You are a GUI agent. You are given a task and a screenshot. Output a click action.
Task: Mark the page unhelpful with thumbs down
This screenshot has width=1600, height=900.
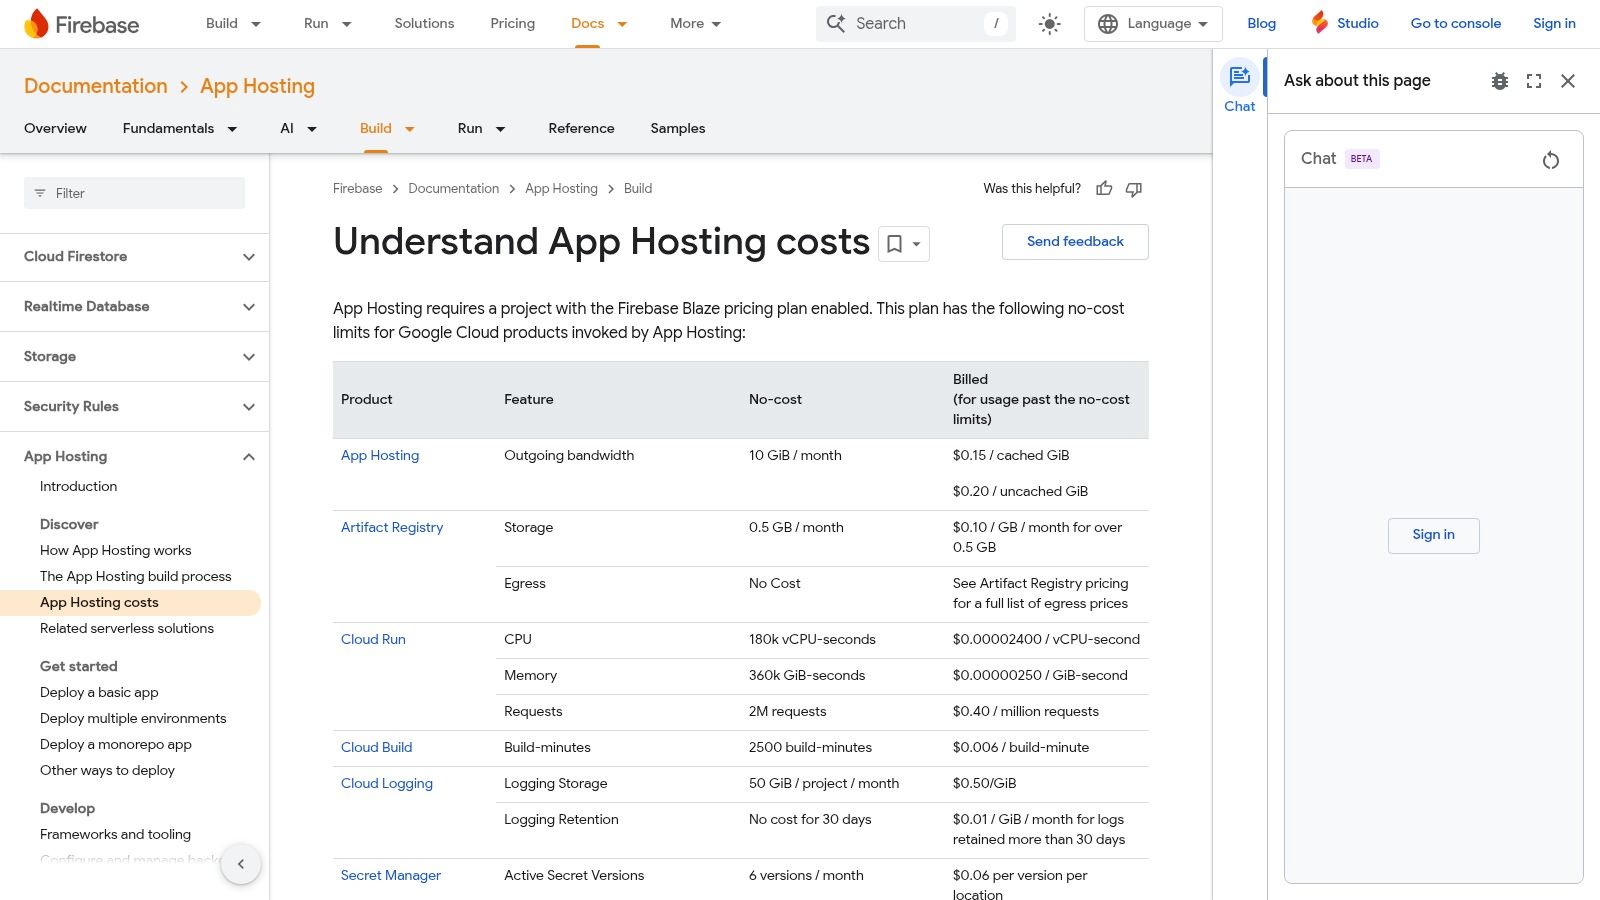pos(1134,189)
